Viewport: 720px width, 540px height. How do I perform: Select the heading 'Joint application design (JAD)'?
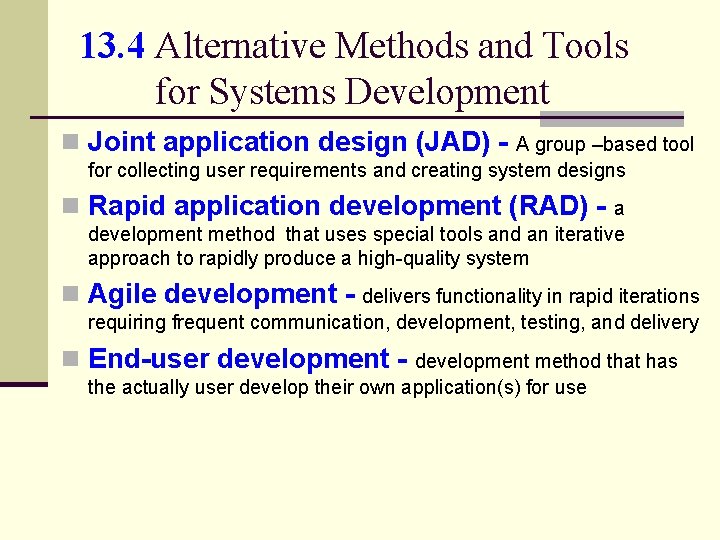pos(289,142)
